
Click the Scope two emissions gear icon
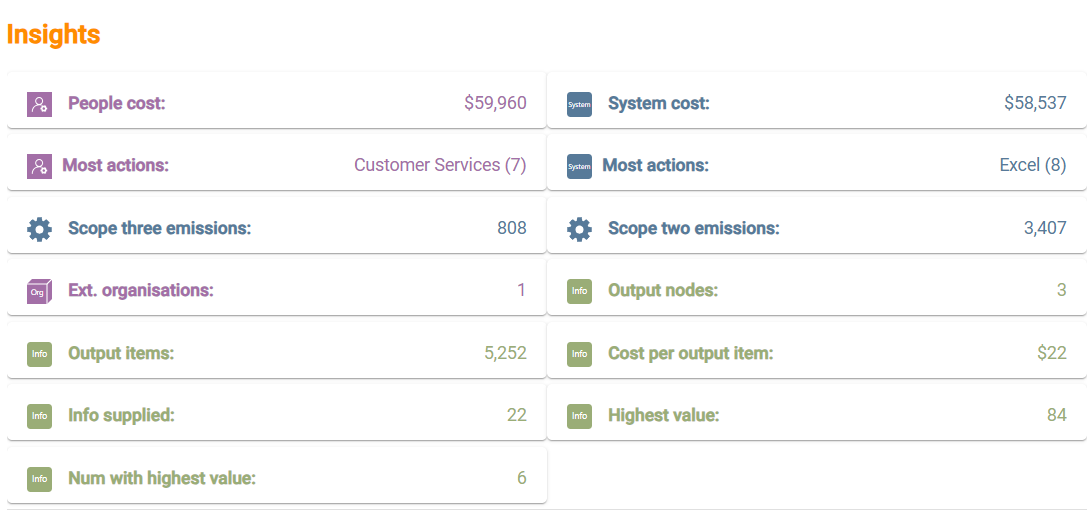579,229
